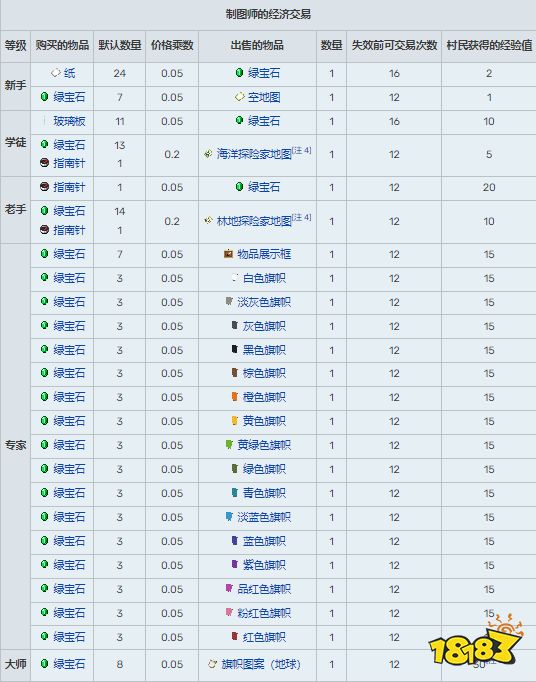Click the banner pattern icon beside 旗帜图案

pos(213,664)
